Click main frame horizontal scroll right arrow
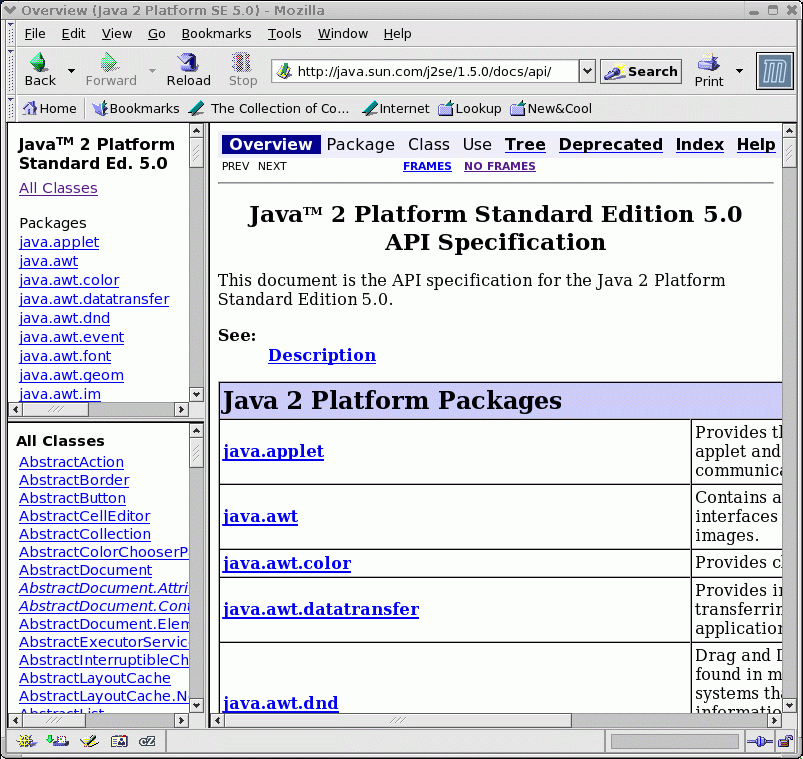 pyautogui.click(x=774, y=720)
